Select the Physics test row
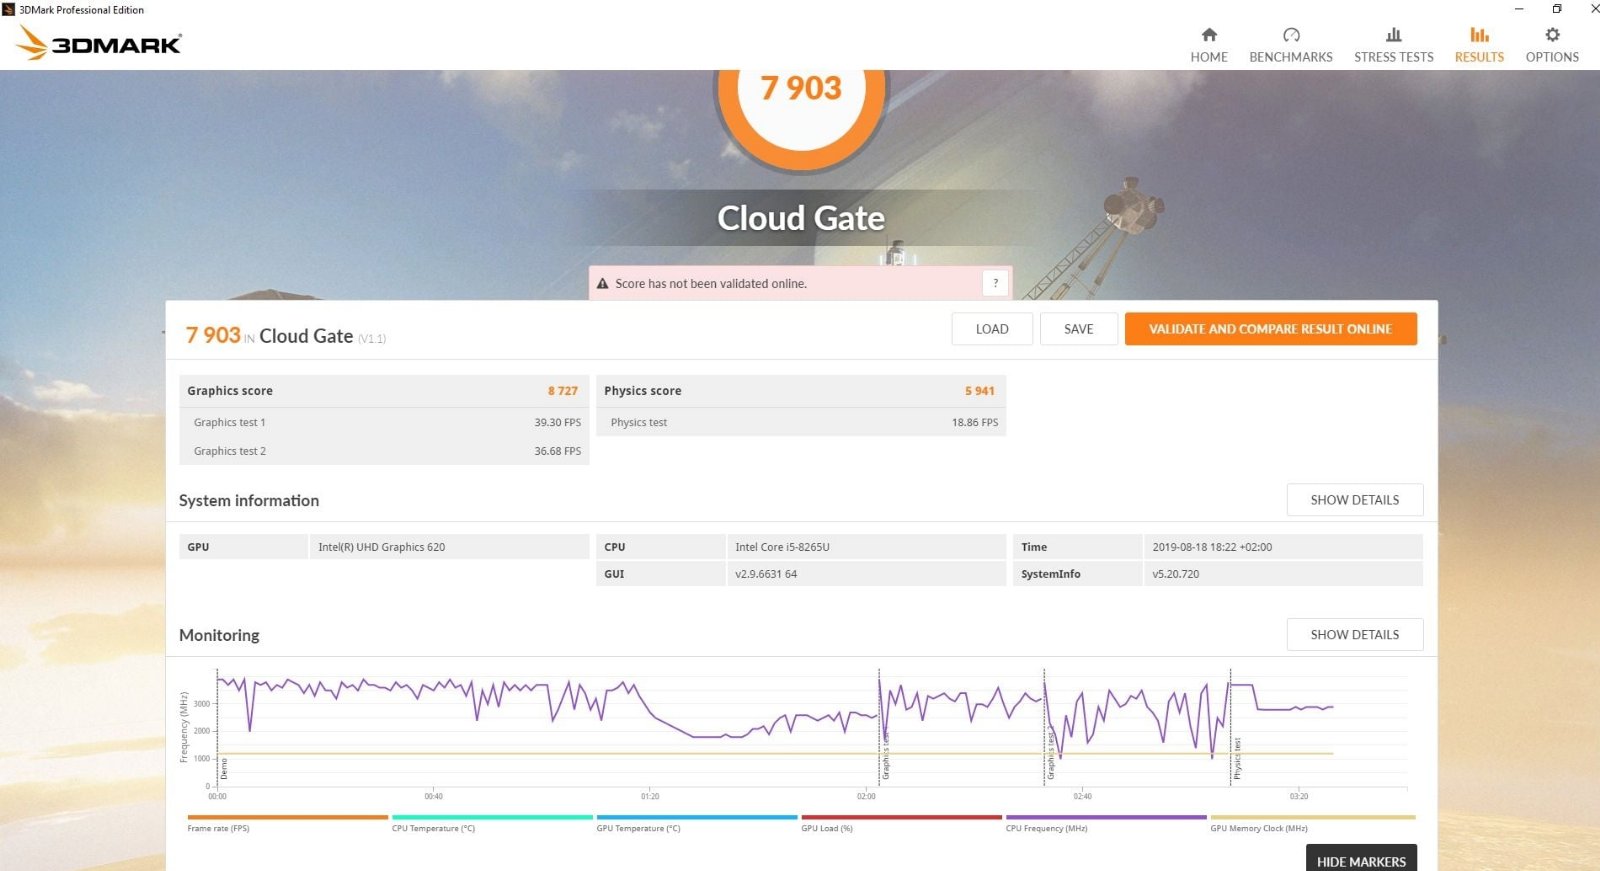 (800, 422)
